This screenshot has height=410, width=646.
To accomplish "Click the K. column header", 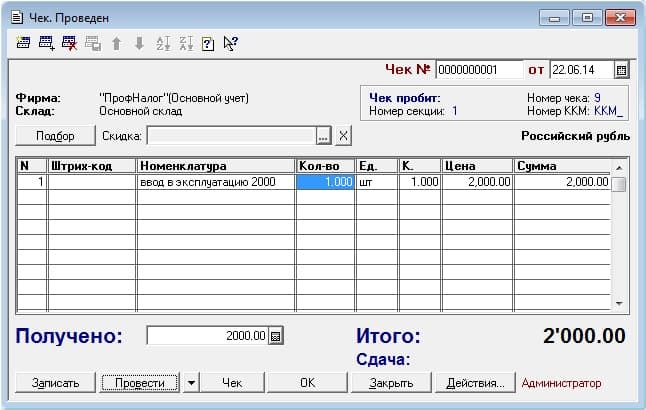I will [419, 166].
